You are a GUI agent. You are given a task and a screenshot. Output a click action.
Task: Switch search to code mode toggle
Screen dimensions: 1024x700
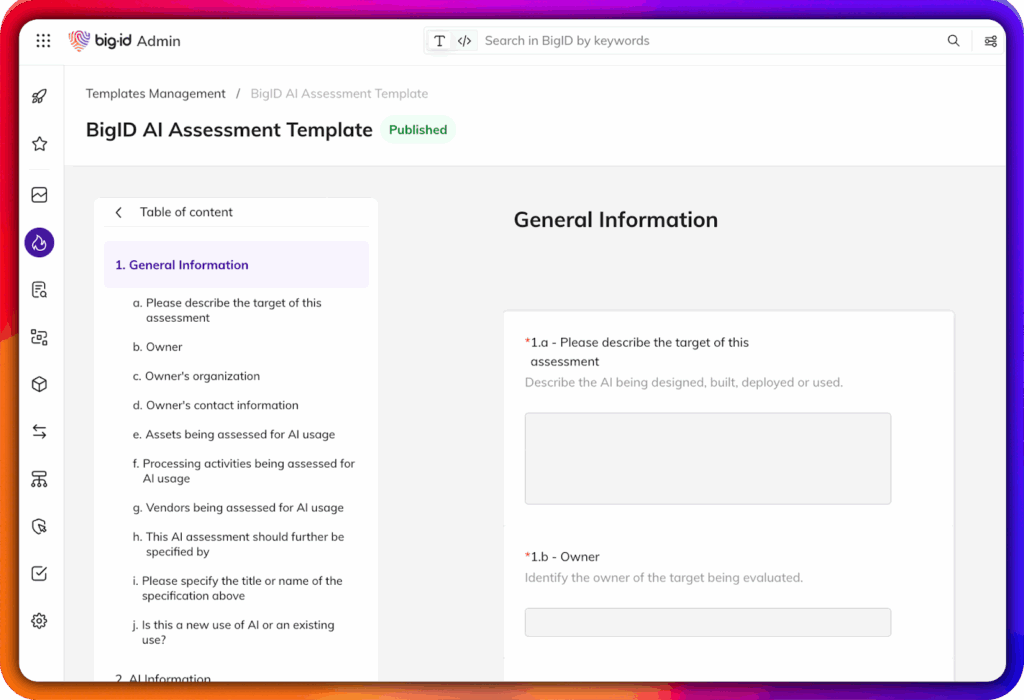click(x=464, y=41)
